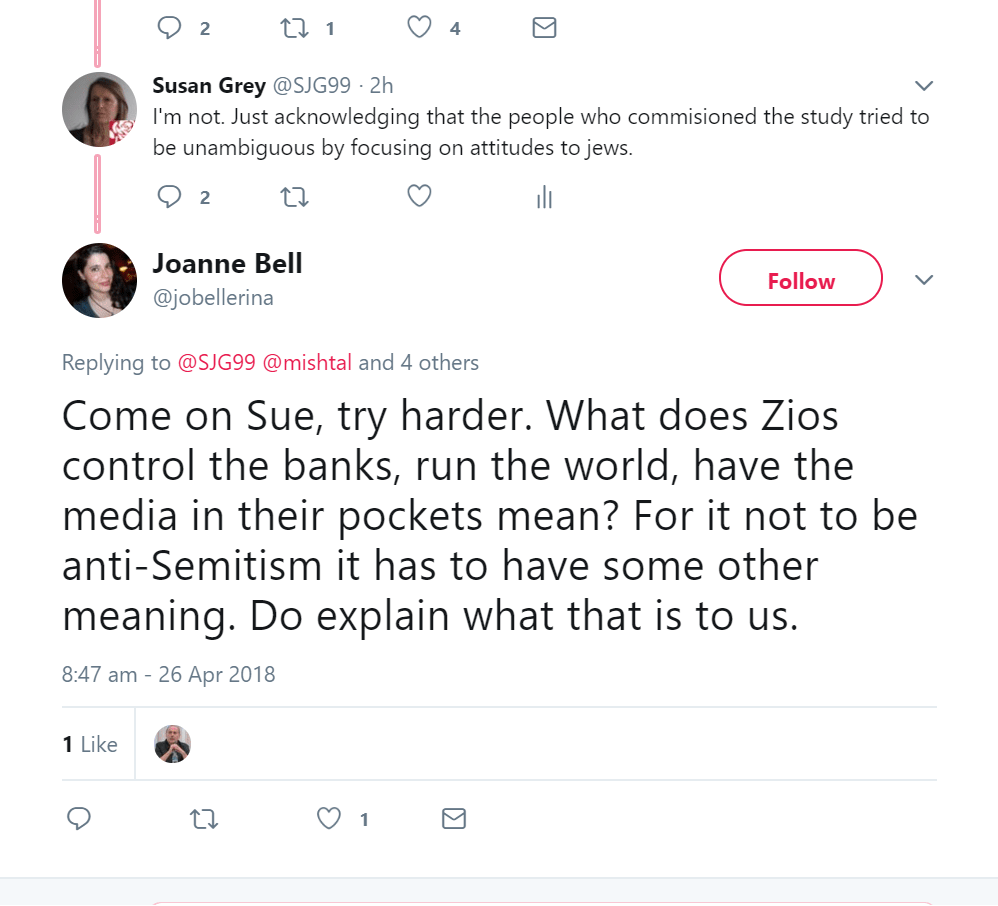Image resolution: width=998 pixels, height=906 pixels.
Task: Open the @SJG99 mention link
Action: (216, 363)
